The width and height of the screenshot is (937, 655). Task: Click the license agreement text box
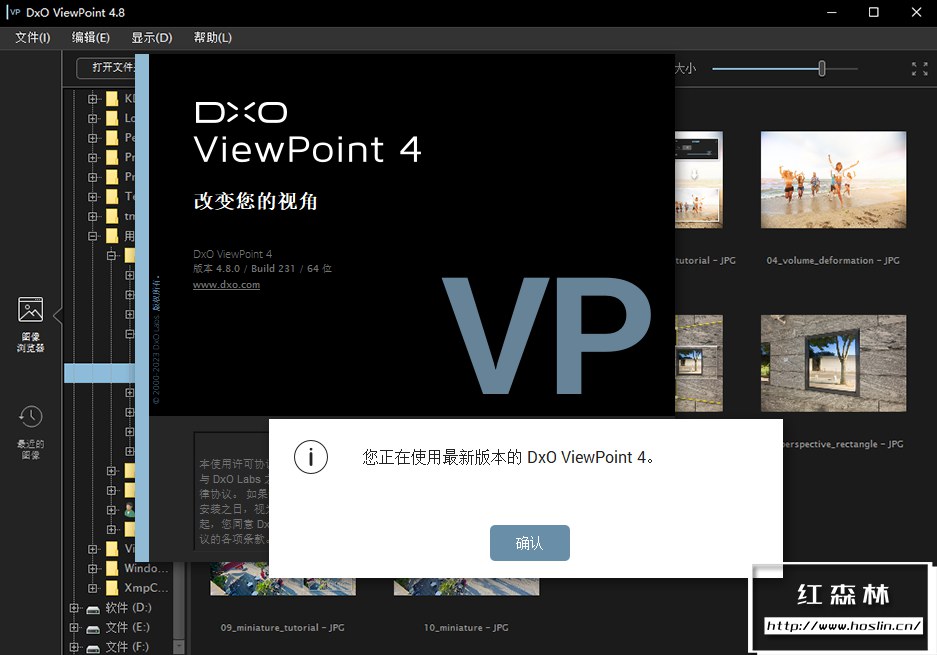coord(232,490)
